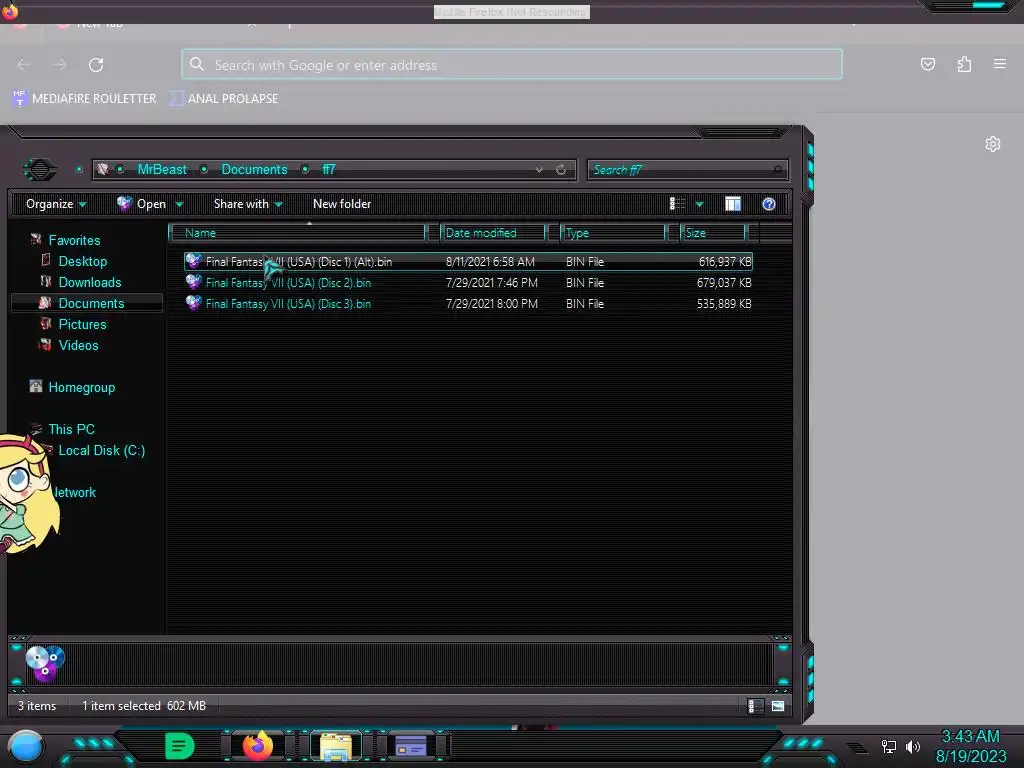Click the Firefox back arrow
This screenshot has height=768, width=1024.
(24, 65)
